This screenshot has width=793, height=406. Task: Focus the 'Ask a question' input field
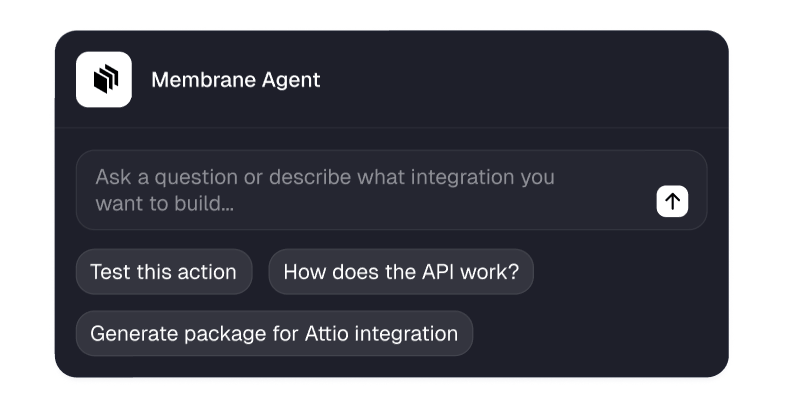pyautogui.click(x=391, y=190)
